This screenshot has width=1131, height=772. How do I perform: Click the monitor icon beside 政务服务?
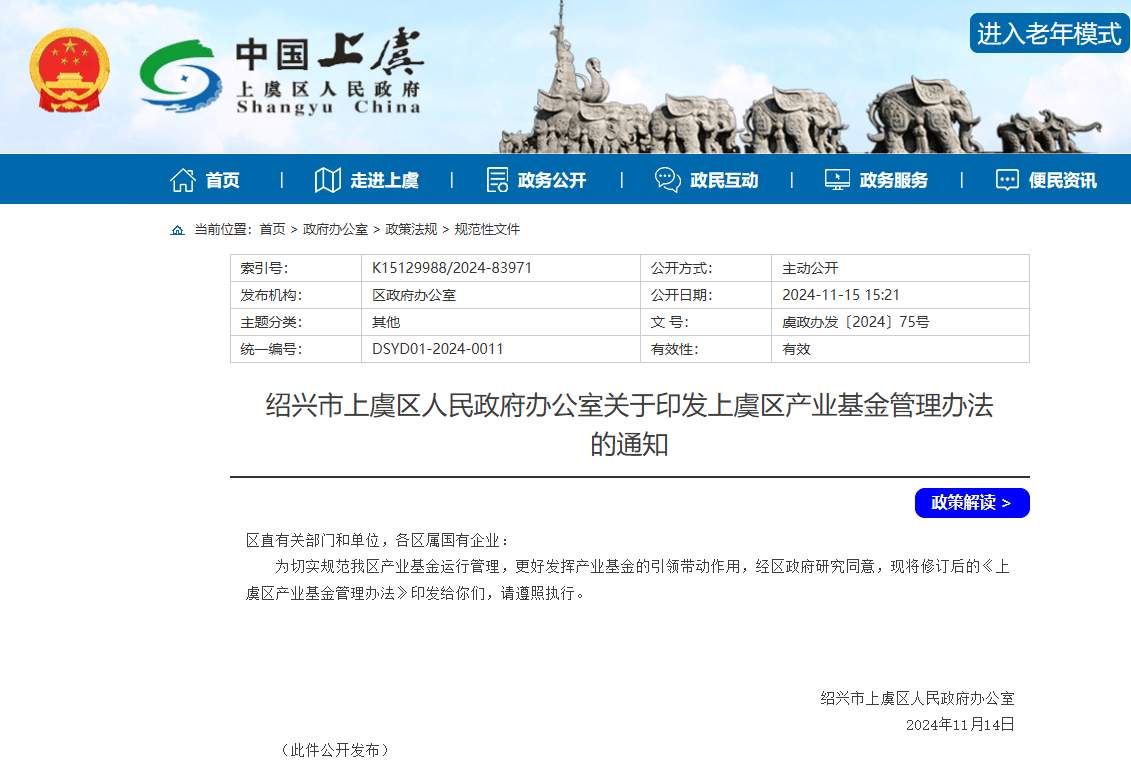(837, 180)
